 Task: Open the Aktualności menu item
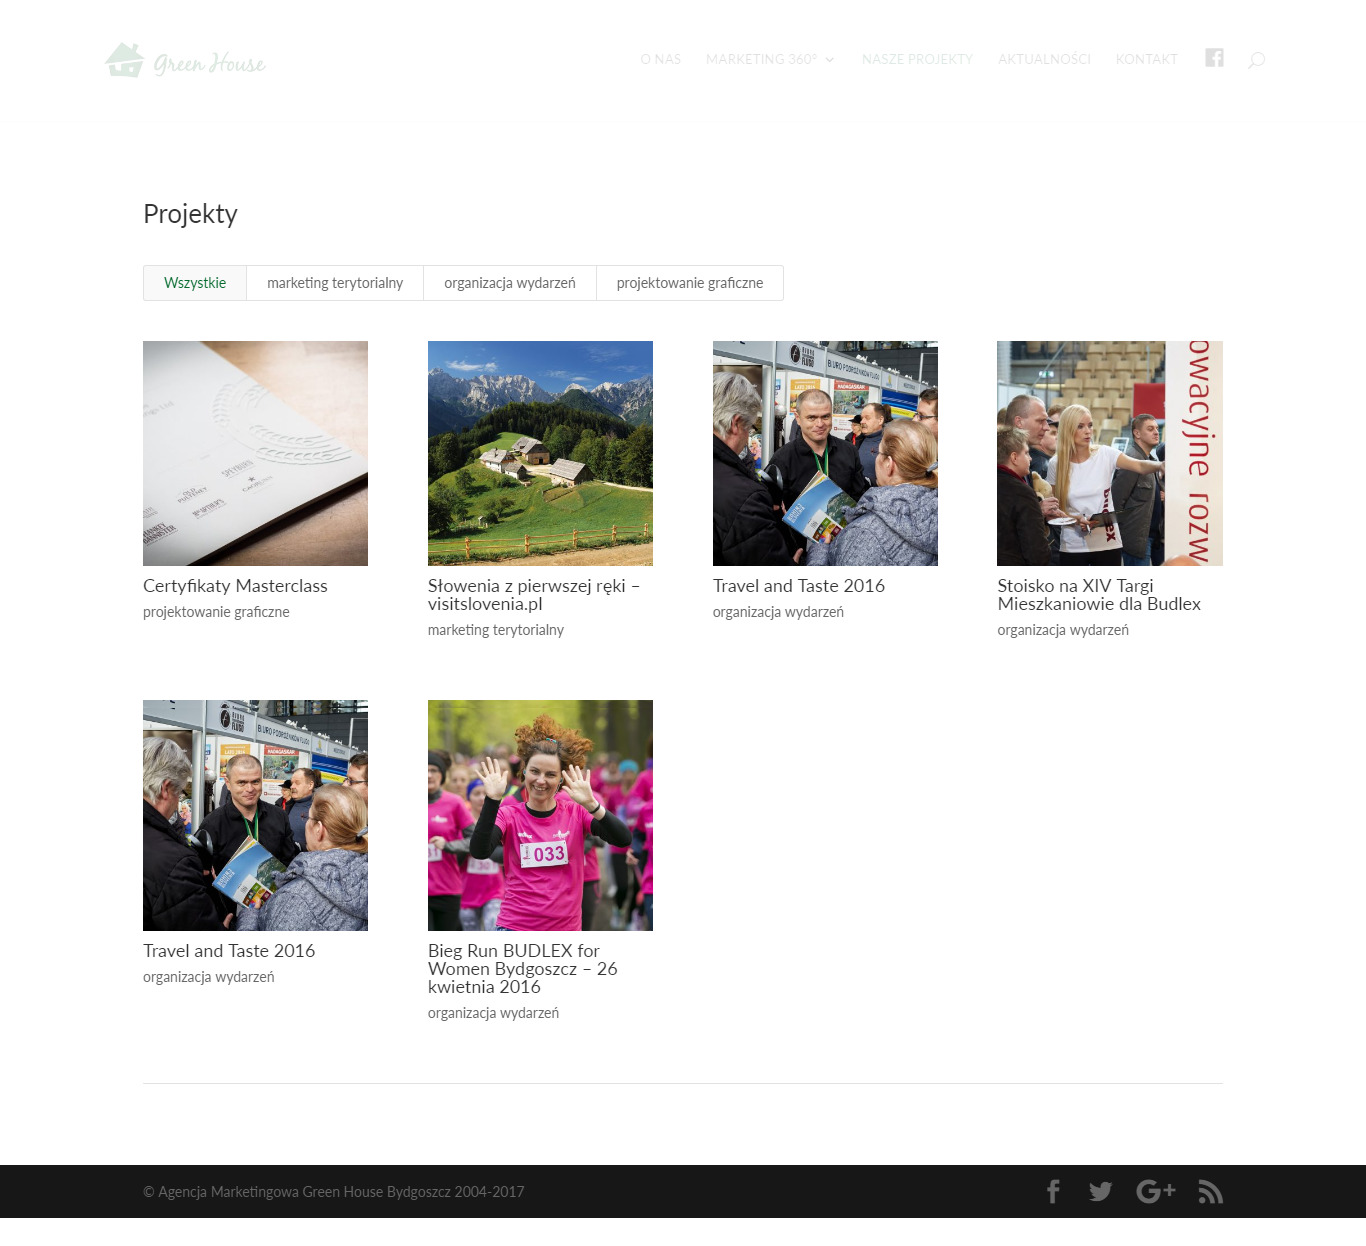[x=1044, y=60]
